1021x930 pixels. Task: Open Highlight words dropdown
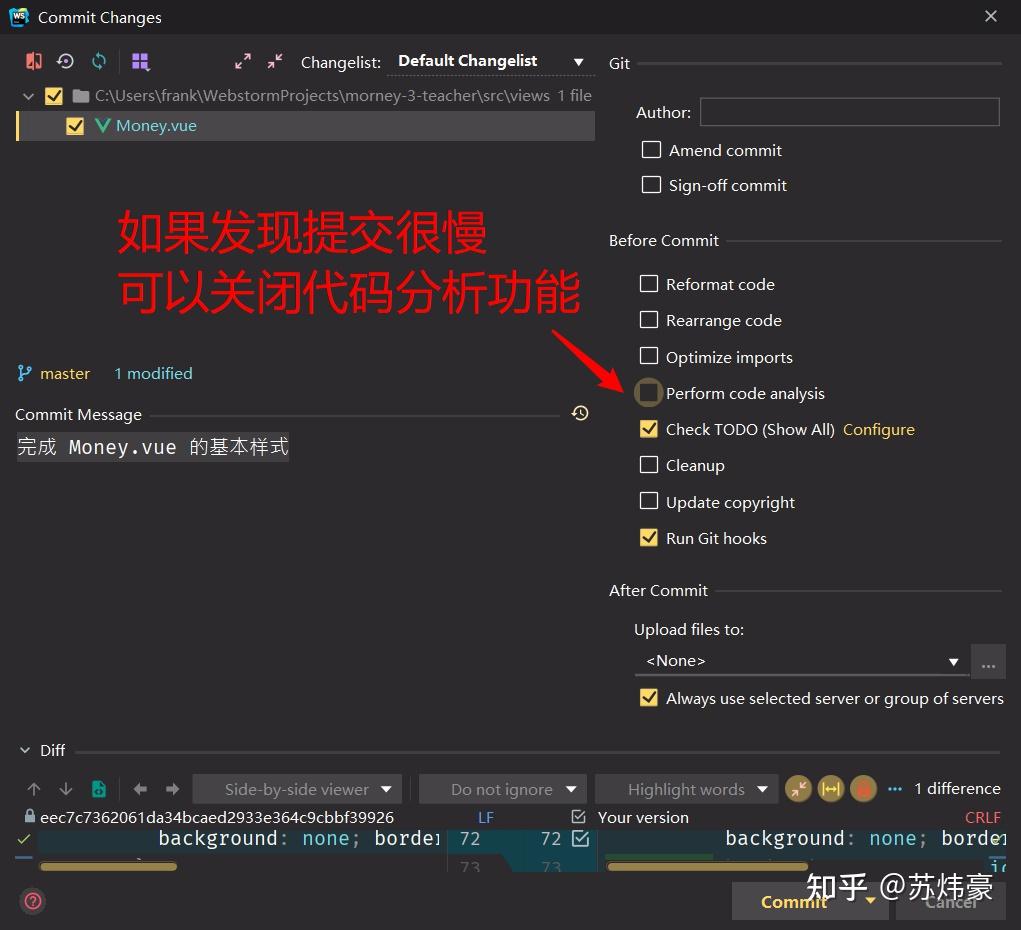tap(686, 789)
